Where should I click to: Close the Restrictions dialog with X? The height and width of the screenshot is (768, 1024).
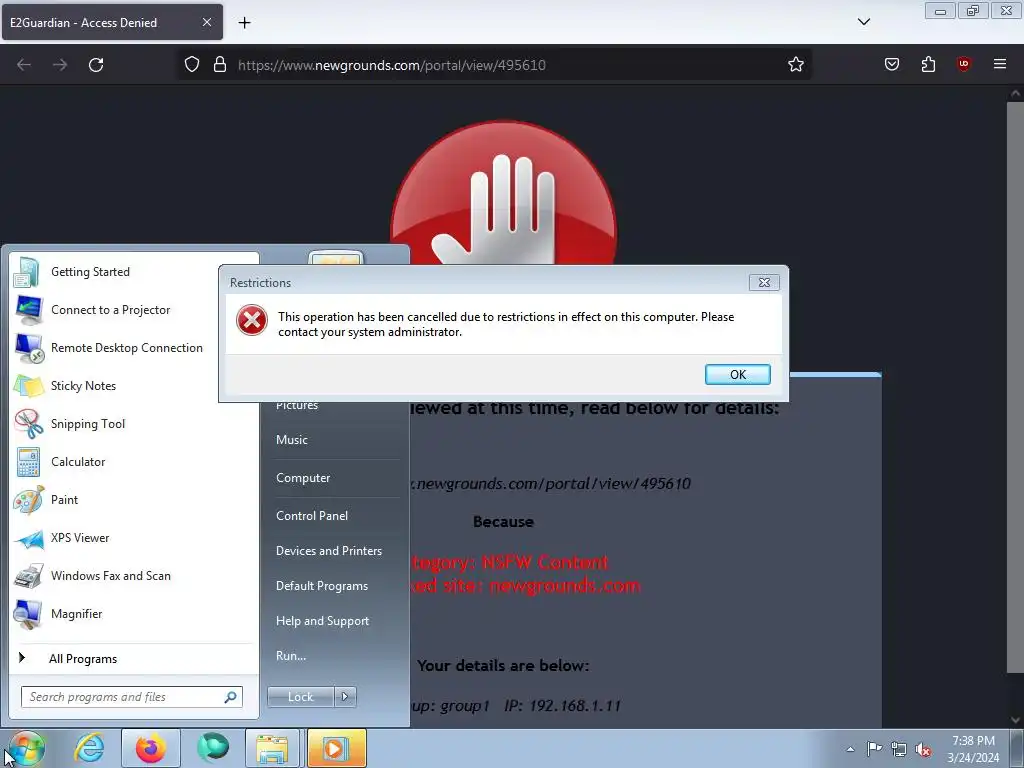click(x=764, y=282)
